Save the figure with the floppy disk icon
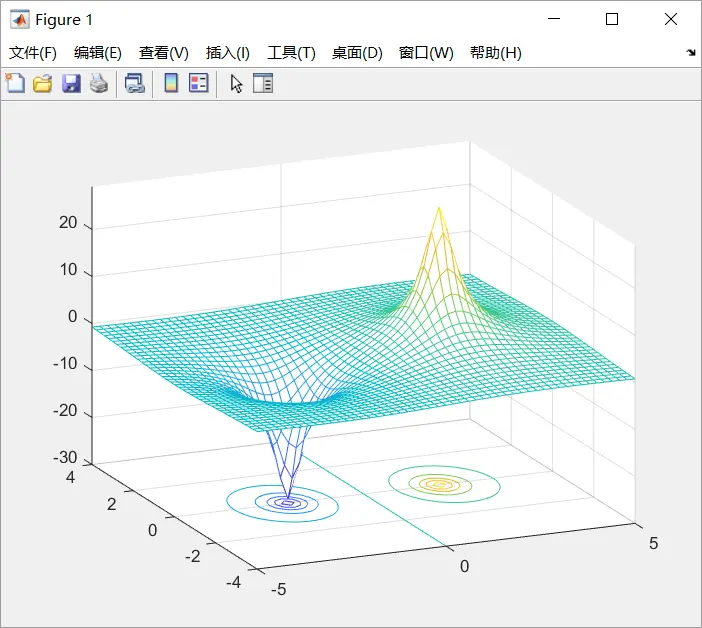This screenshot has height=628, width=702. click(71, 84)
